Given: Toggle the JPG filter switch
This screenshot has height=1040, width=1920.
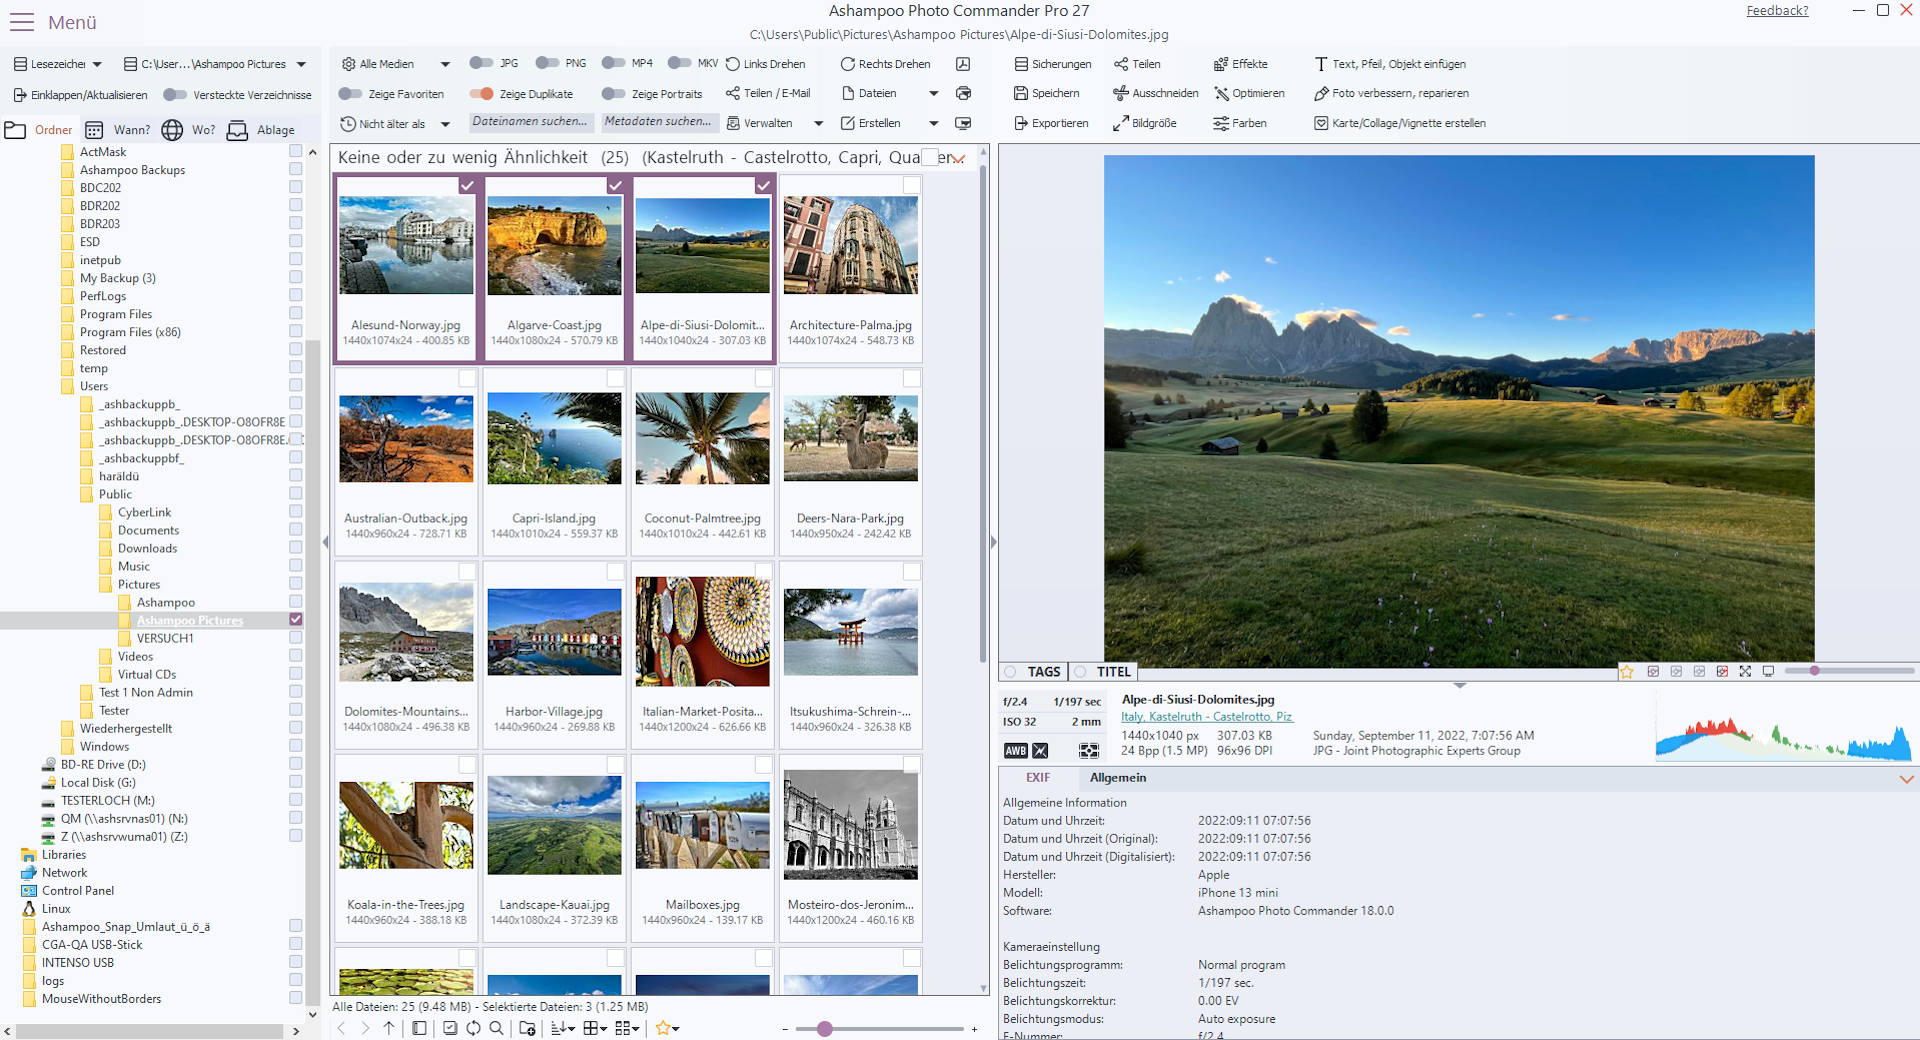Looking at the screenshot, I should pyautogui.click(x=481, y=63).
